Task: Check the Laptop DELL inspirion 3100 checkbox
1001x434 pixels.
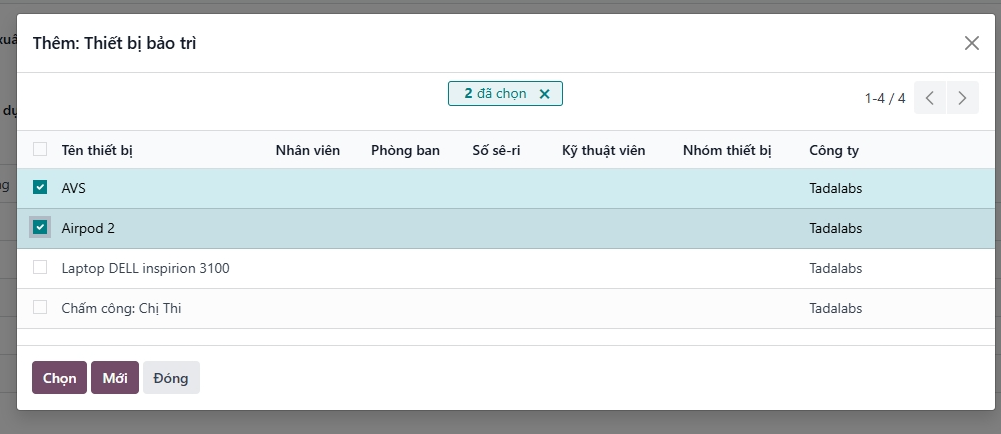Action: [40, 267]
